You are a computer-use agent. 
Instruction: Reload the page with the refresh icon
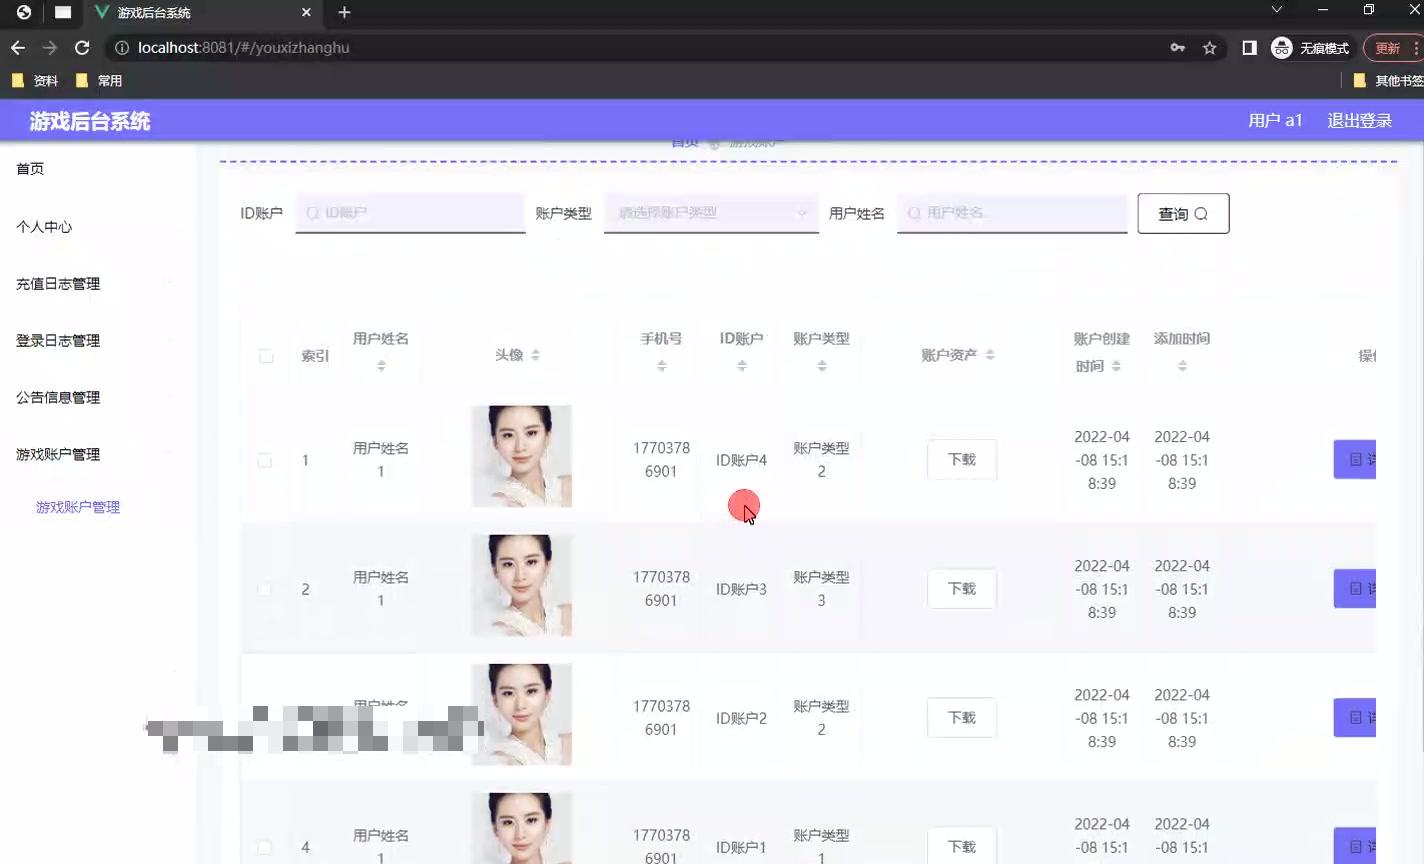tap(83, 47)
